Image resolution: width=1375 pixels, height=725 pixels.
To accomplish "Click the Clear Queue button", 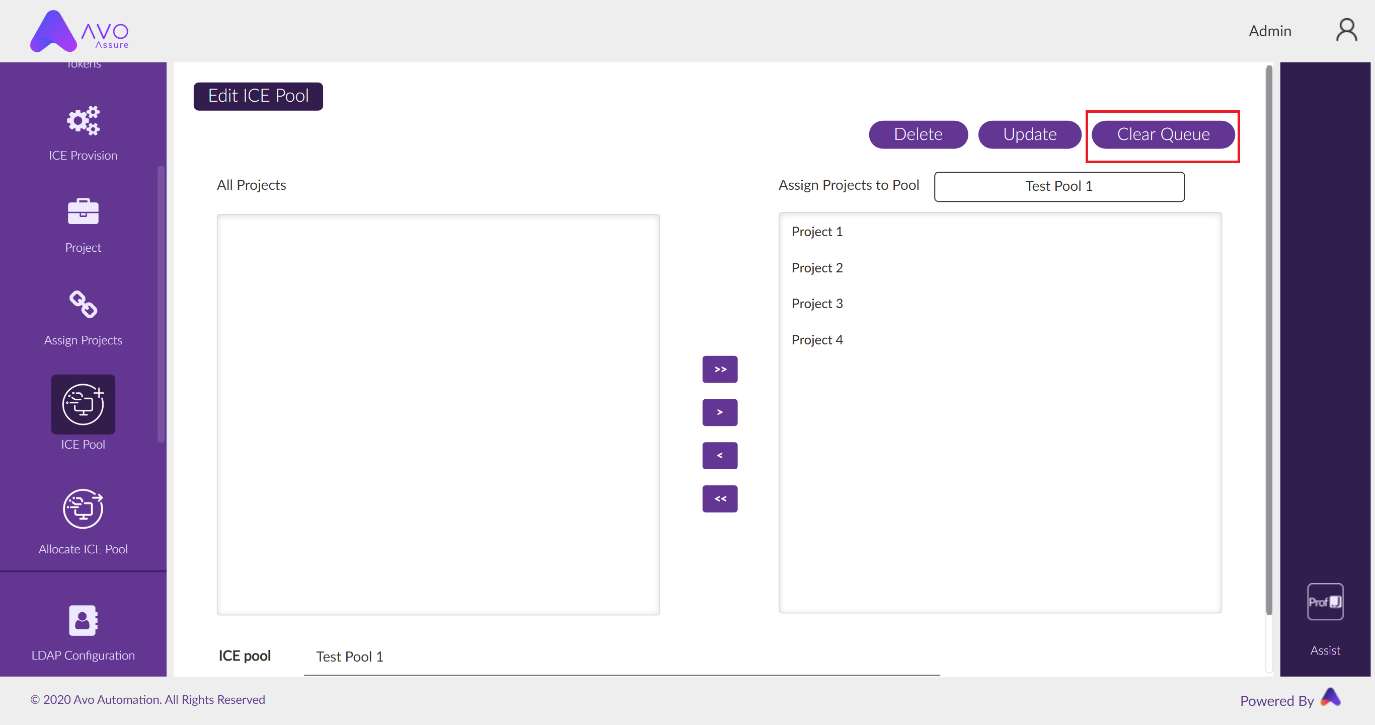I will pyautogui.click(x=1163, y=134).
